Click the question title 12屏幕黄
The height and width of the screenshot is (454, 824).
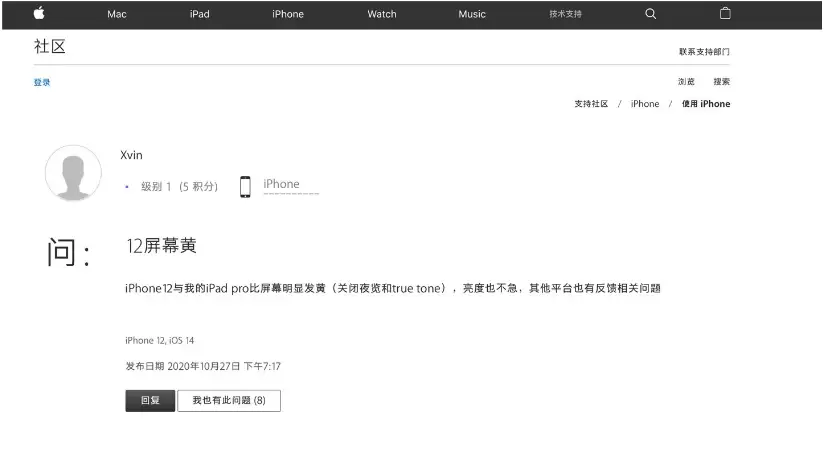point(161,245)
